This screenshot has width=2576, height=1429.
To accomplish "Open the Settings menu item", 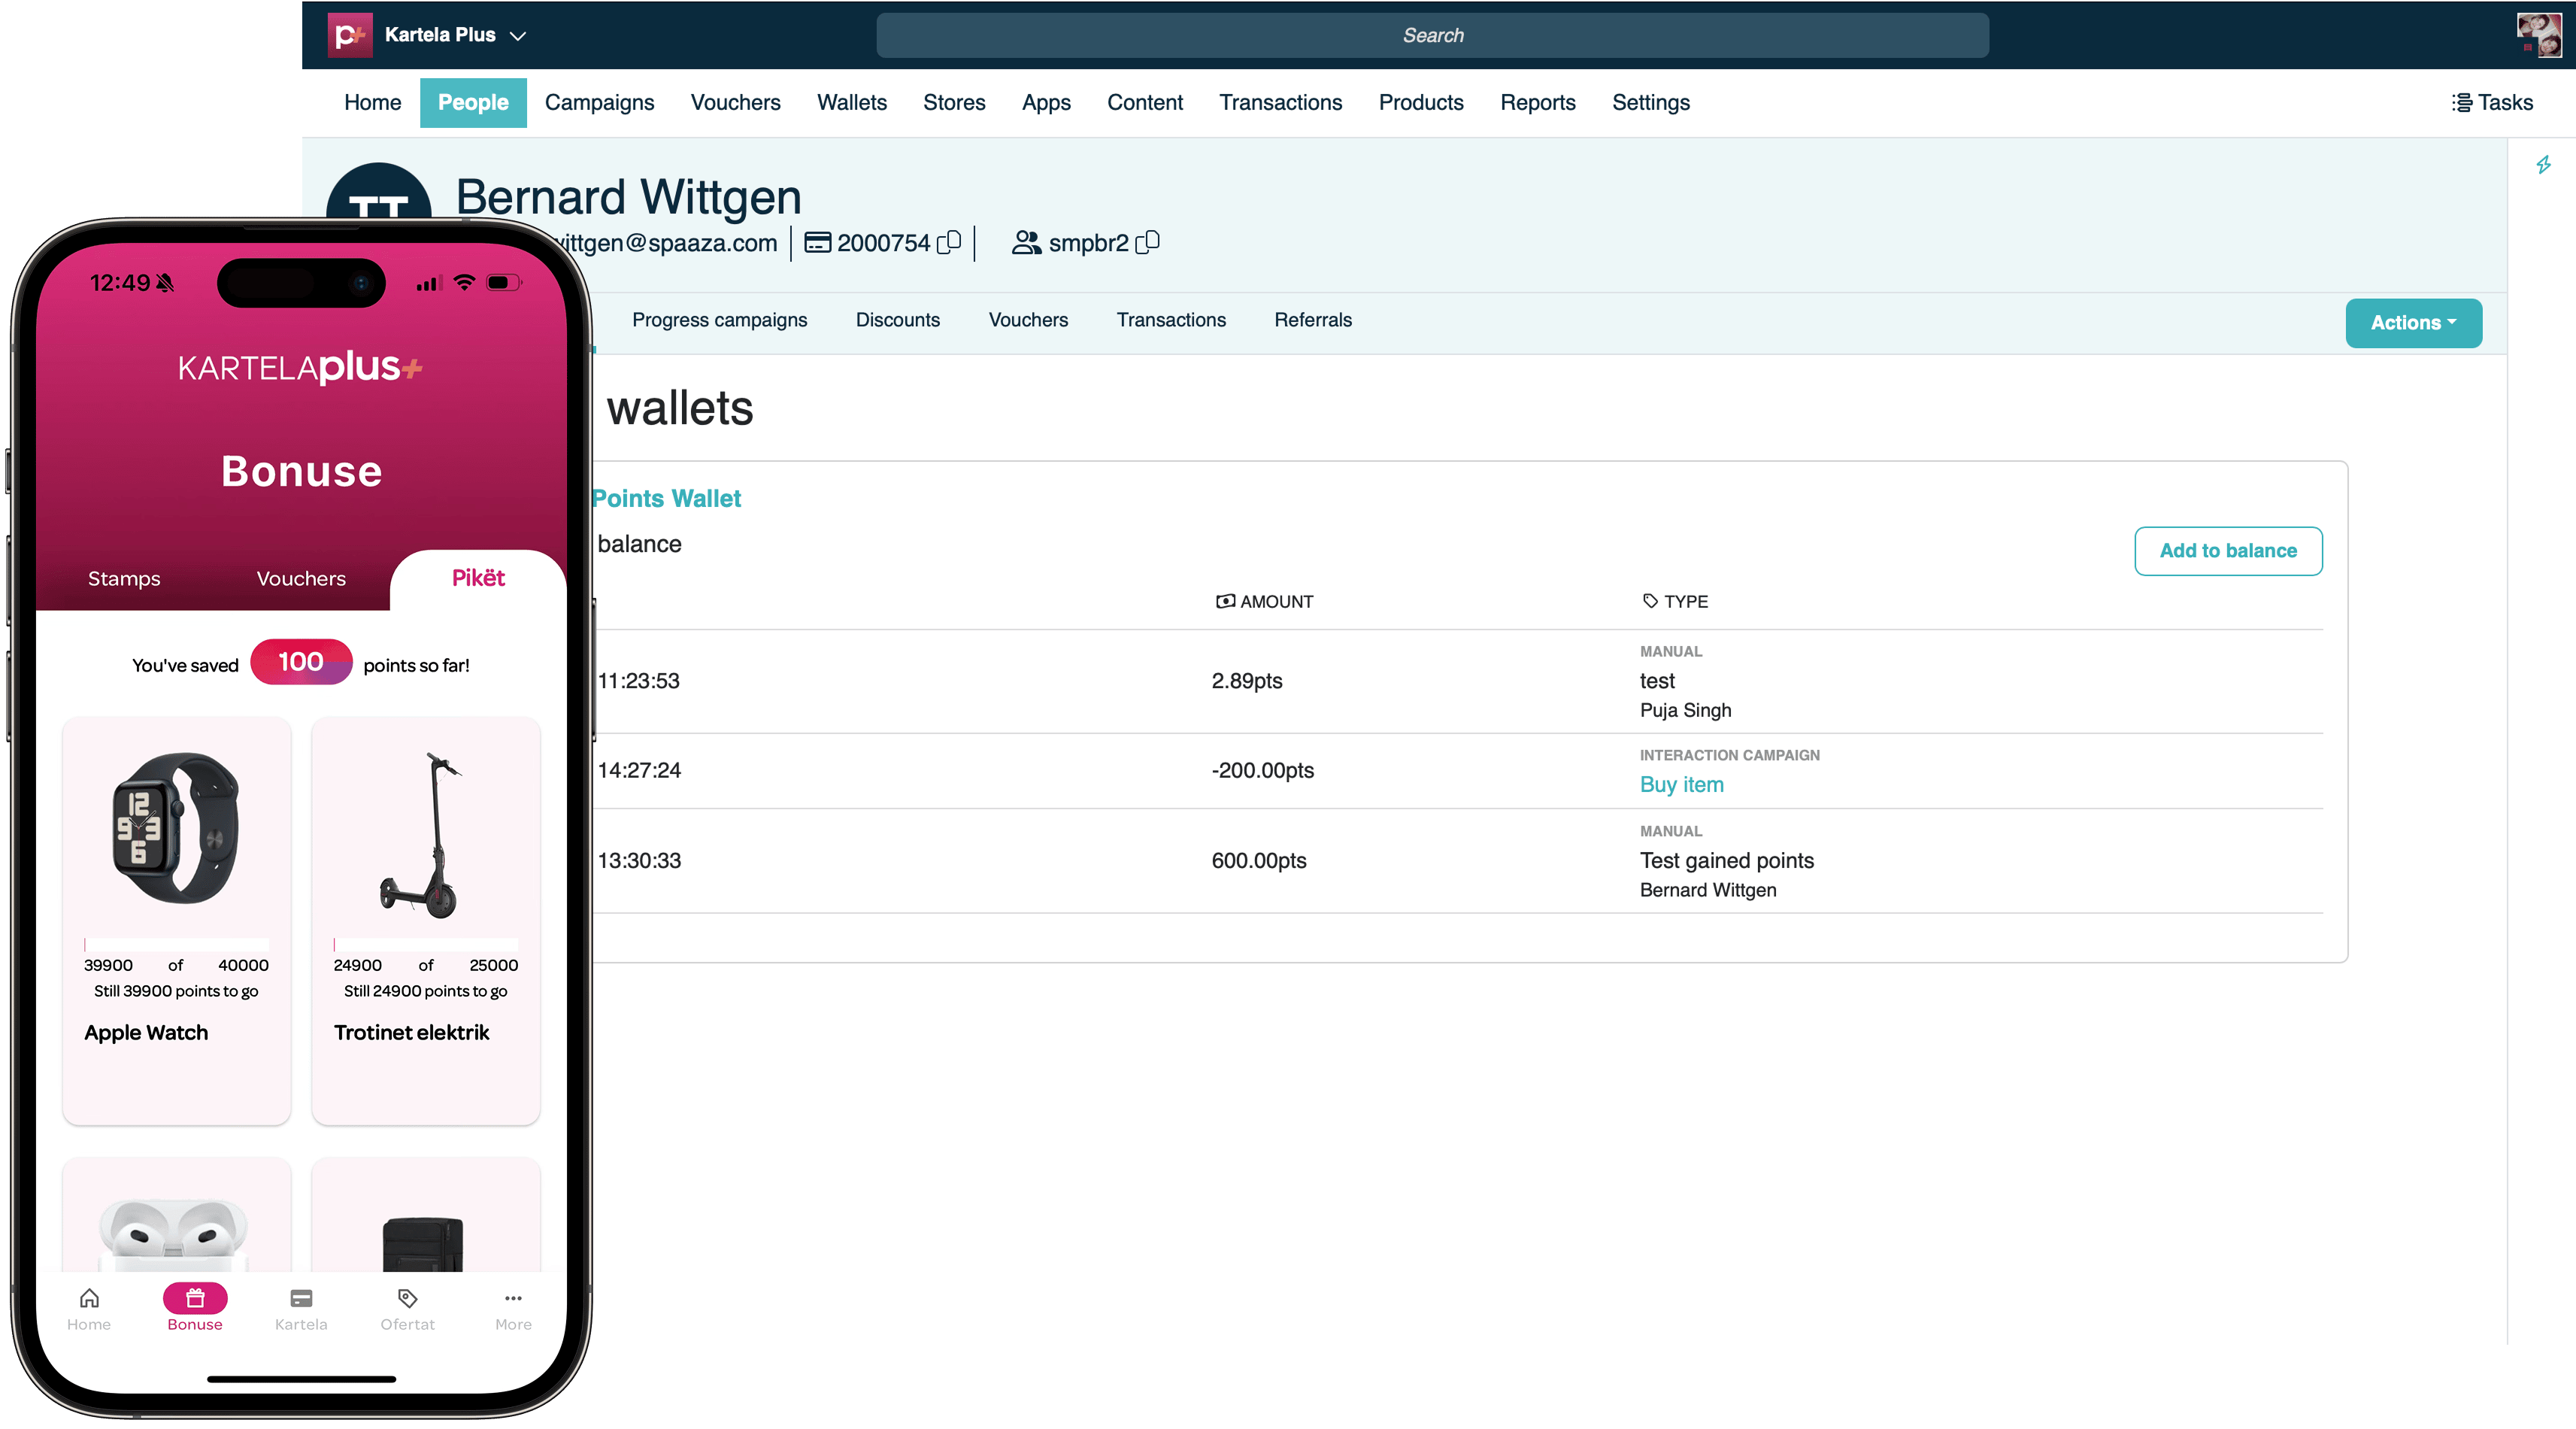I will click(x=1650, y=102).
